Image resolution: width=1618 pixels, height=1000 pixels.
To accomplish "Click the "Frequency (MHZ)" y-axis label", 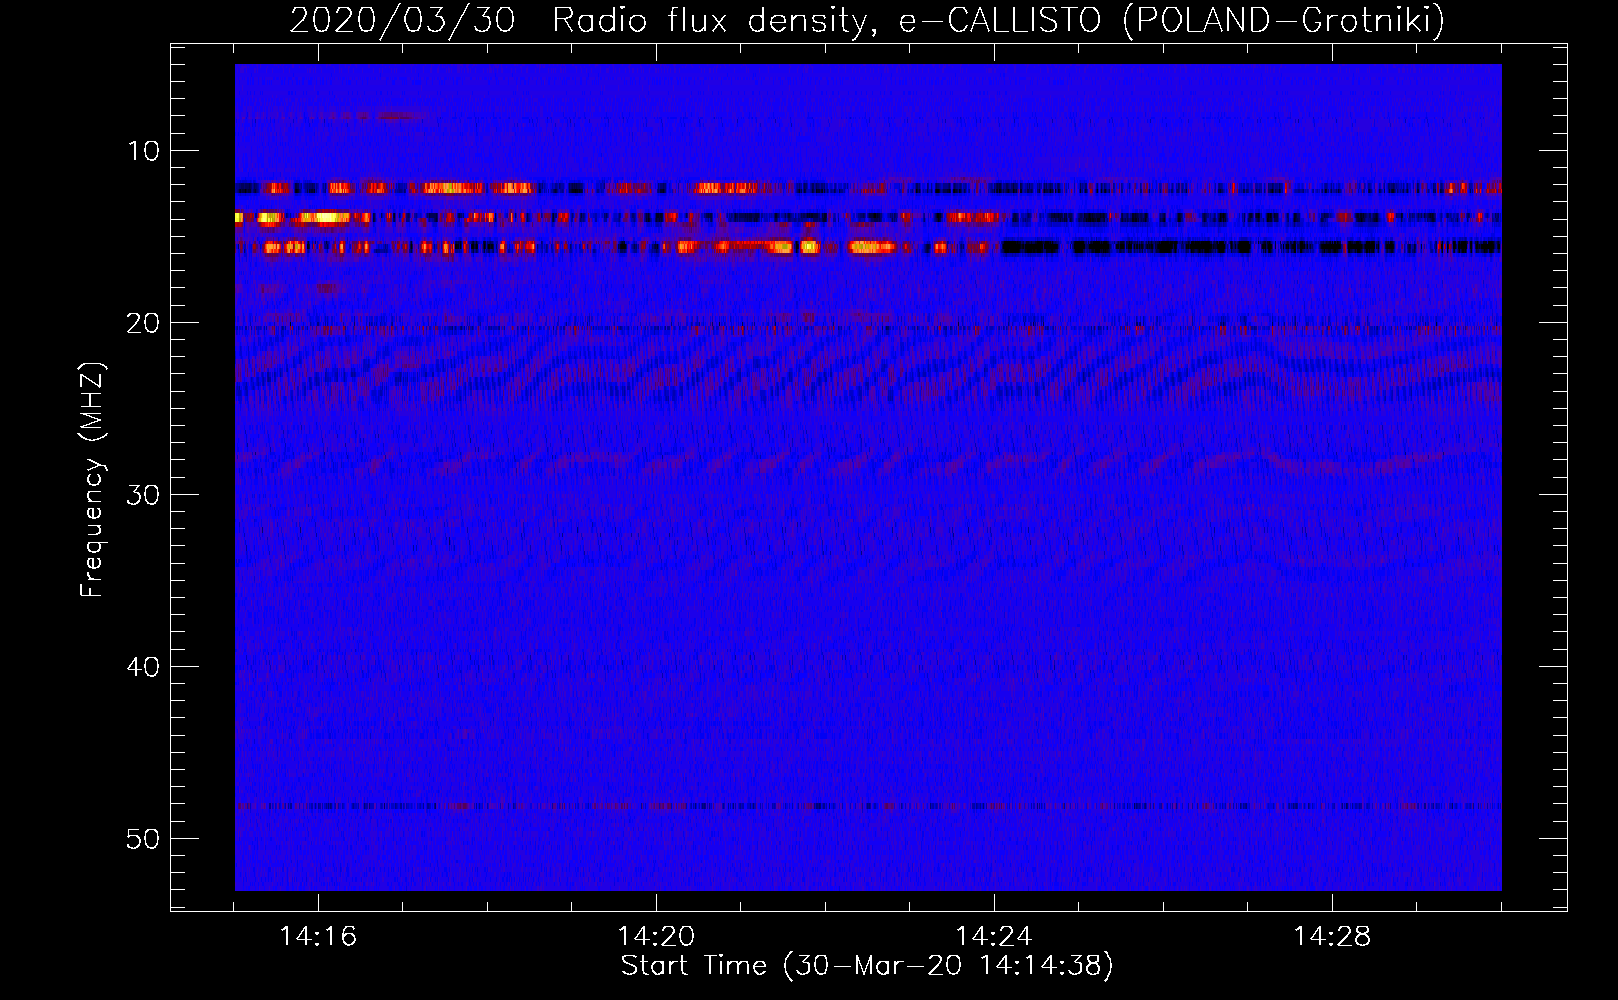I will pos(92,480).
